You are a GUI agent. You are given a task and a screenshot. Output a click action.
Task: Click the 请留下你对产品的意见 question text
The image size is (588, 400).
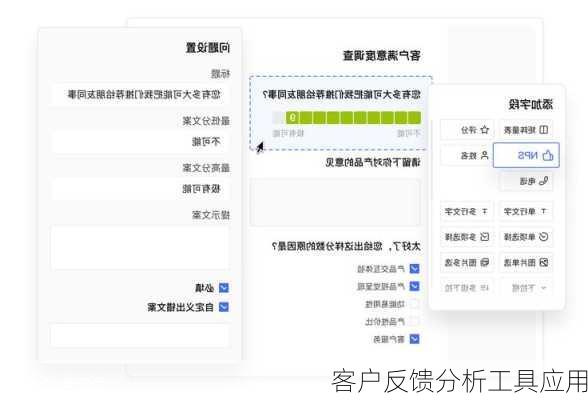(x=373, y=162)
